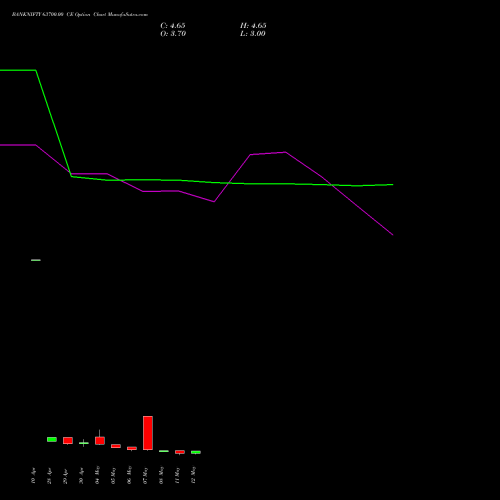Image resolution: width=500 pixels, height=500 pixels.
Task: Select the low value L: 3.00
Action: (253, 34)
